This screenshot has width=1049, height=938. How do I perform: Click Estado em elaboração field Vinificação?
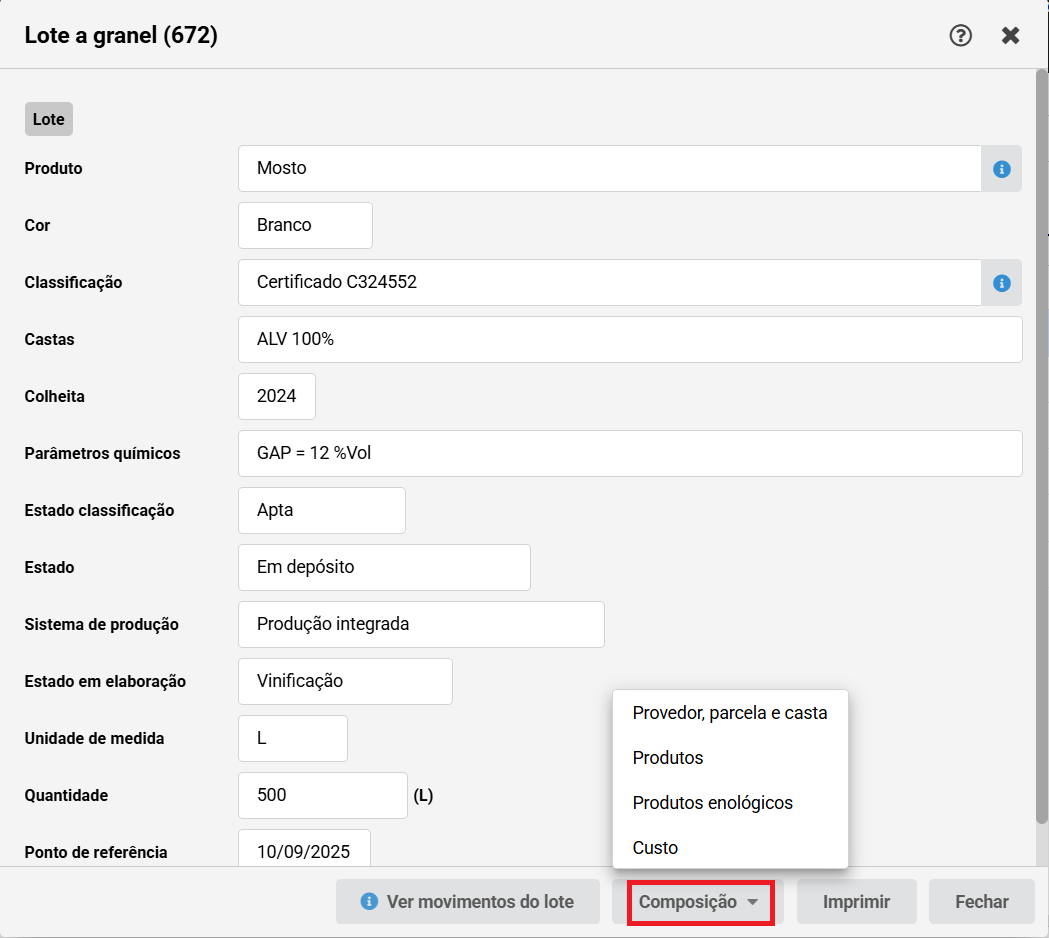(345, 681)
